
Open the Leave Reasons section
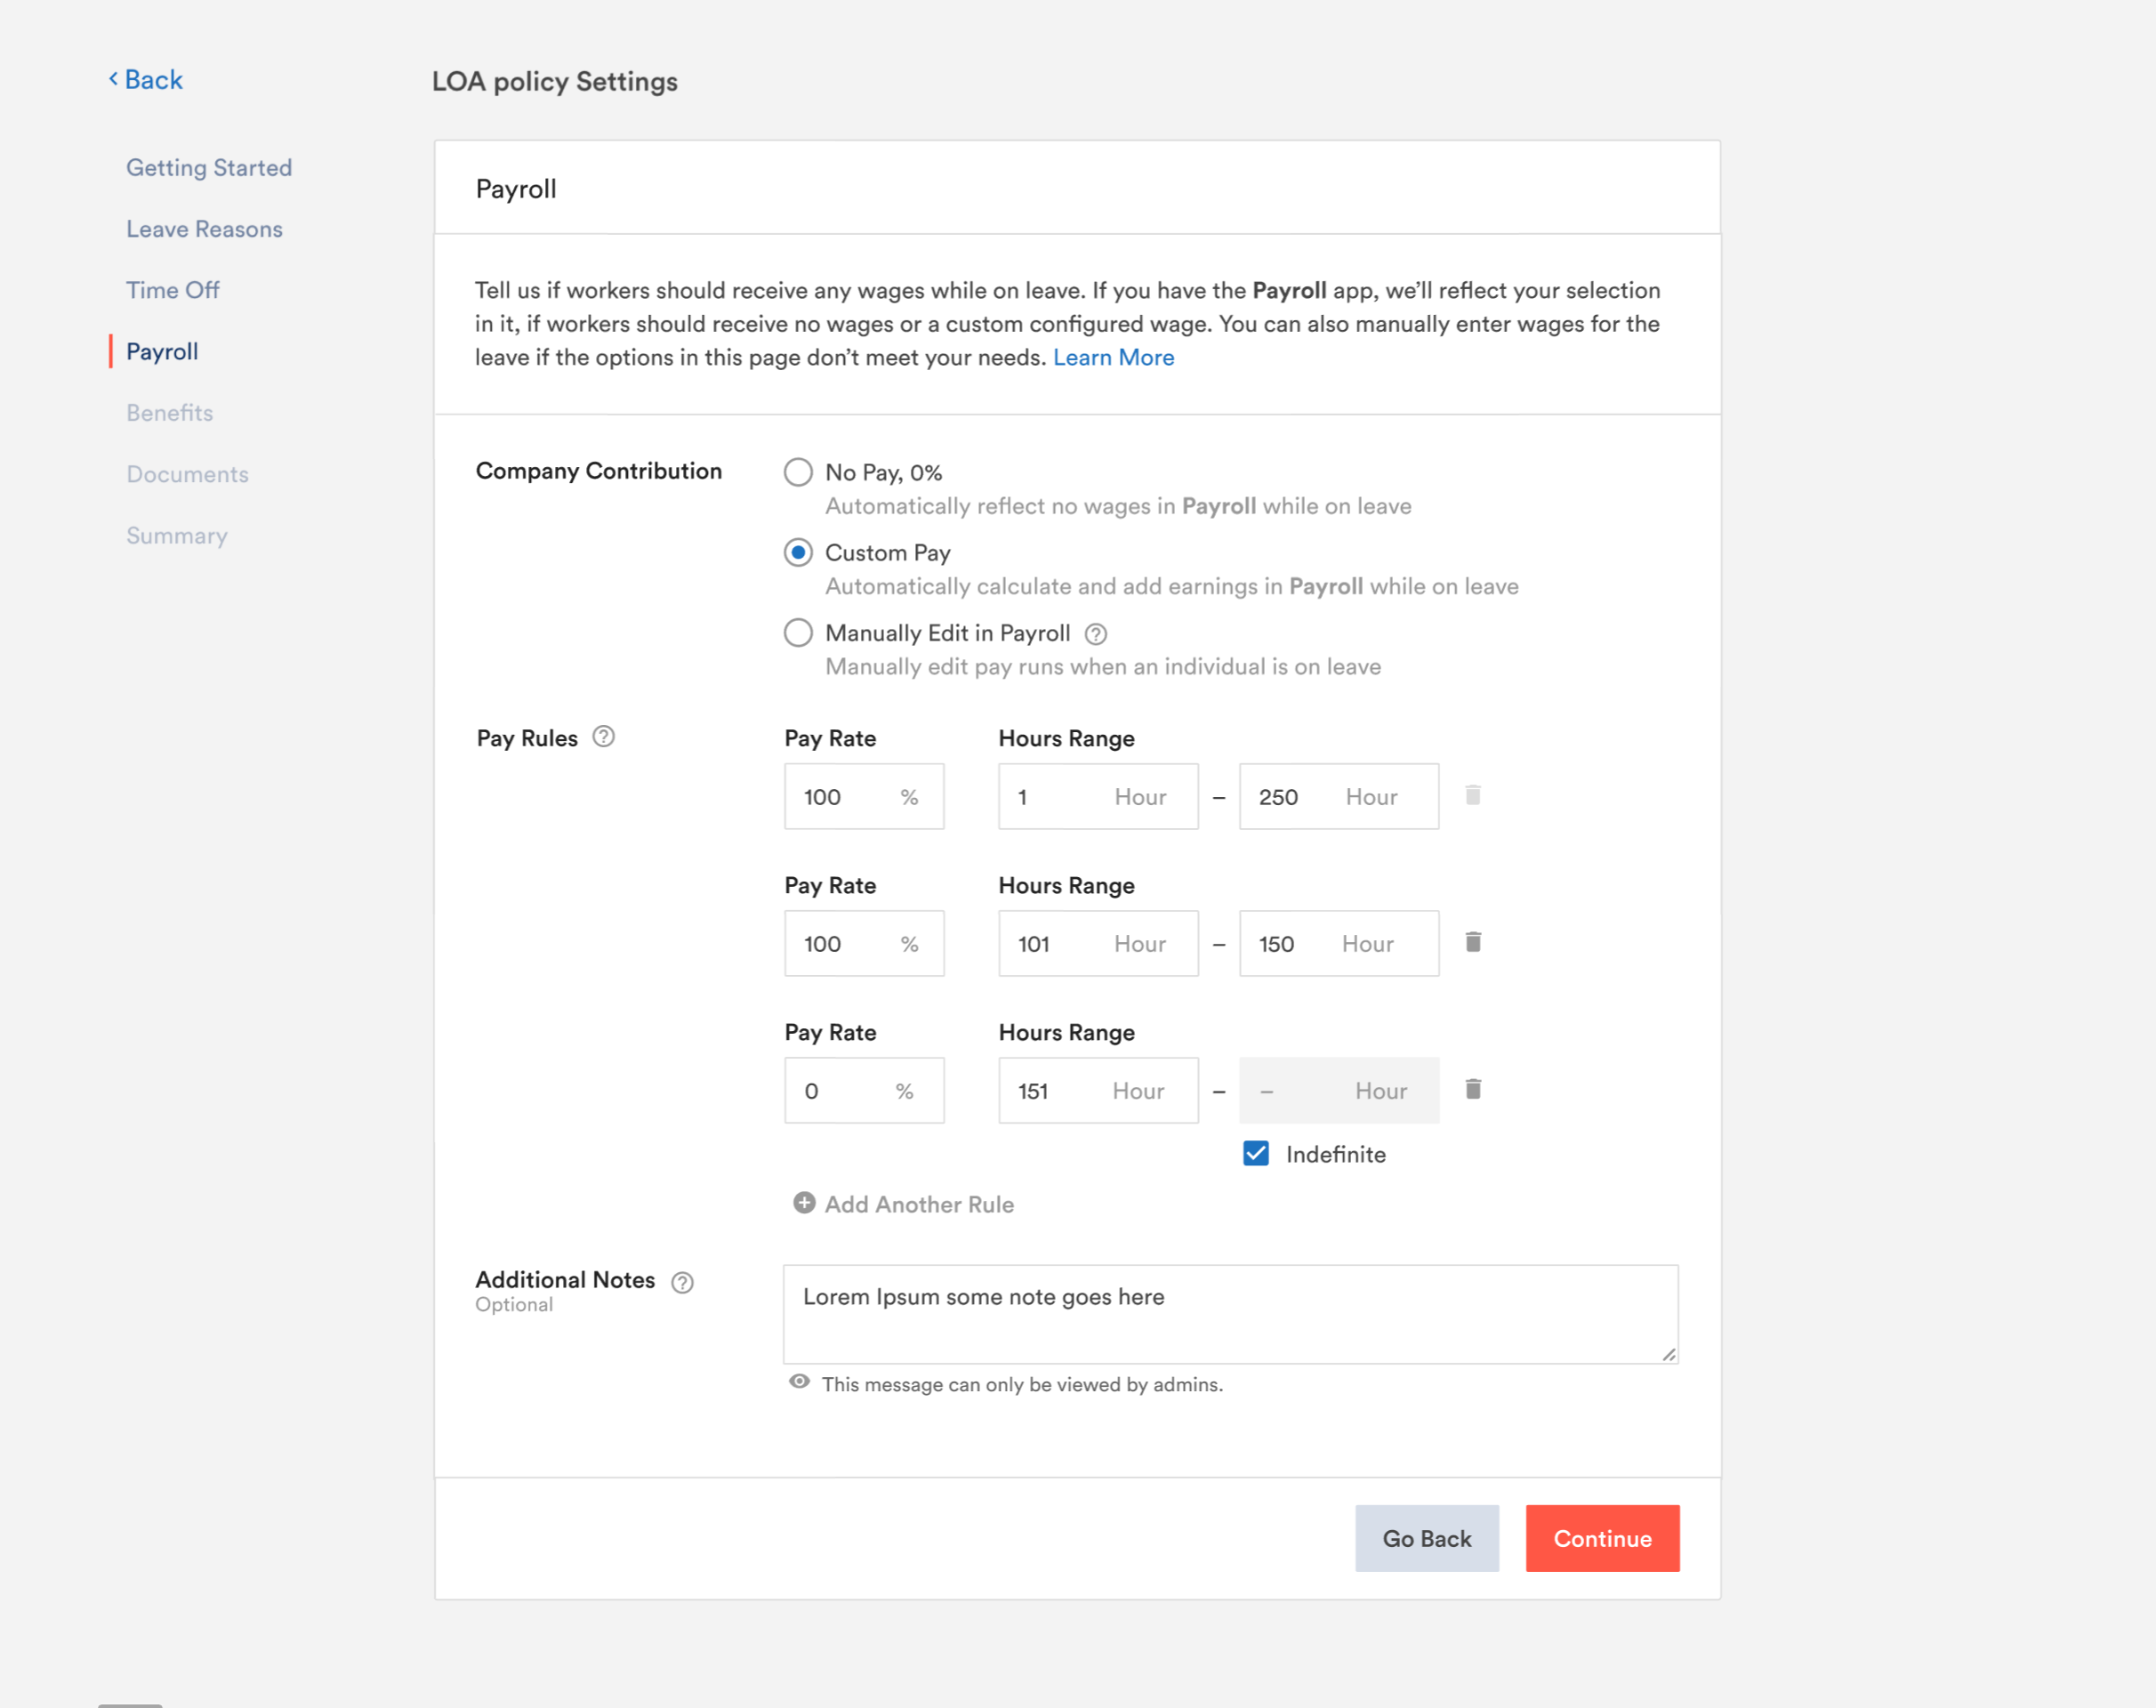click(x=204, y=229)
